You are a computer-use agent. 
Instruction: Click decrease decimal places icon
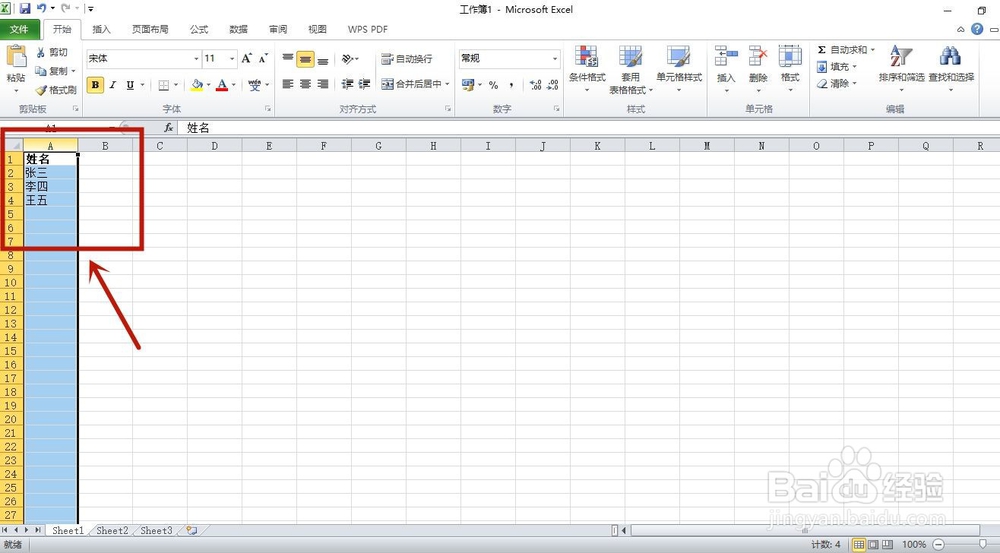pyautogui.click(x=553, y=84)
